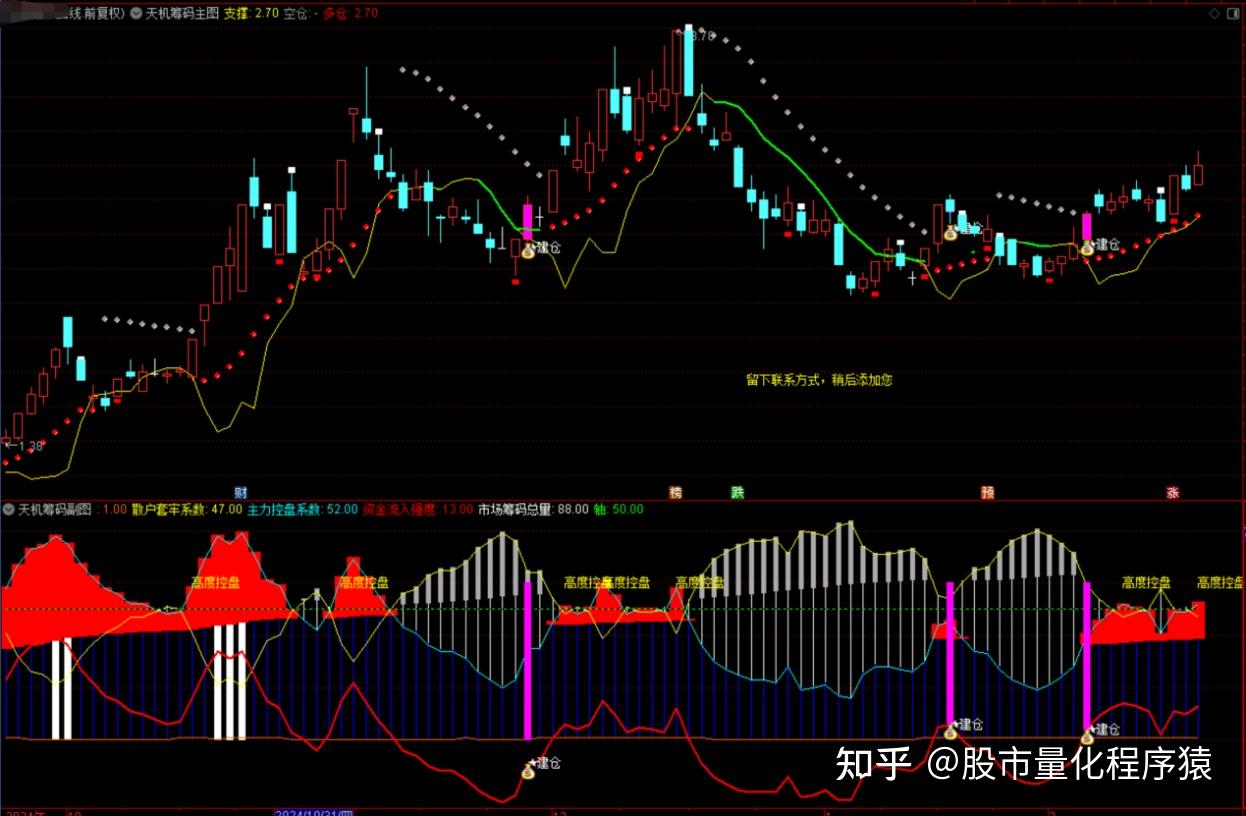Click the earliest 建仓 money bag in main chart

[529, 250]
